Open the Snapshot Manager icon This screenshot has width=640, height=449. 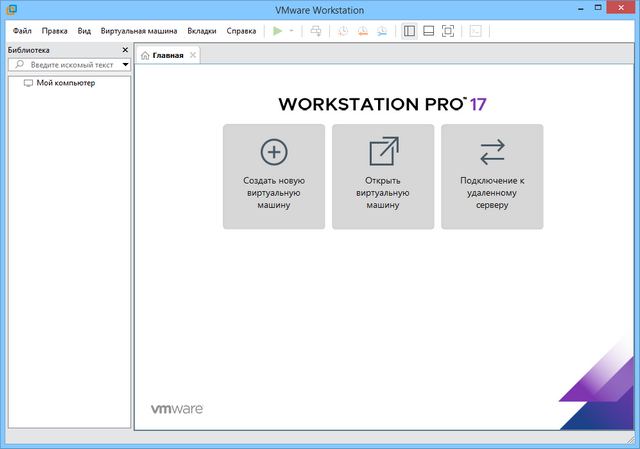(x=382, y=31)
